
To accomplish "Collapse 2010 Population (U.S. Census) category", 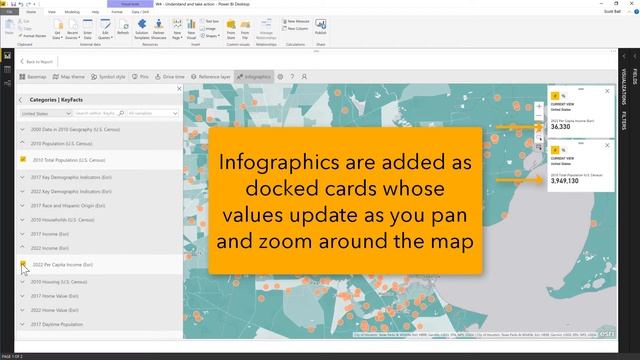I will point(22,143).
